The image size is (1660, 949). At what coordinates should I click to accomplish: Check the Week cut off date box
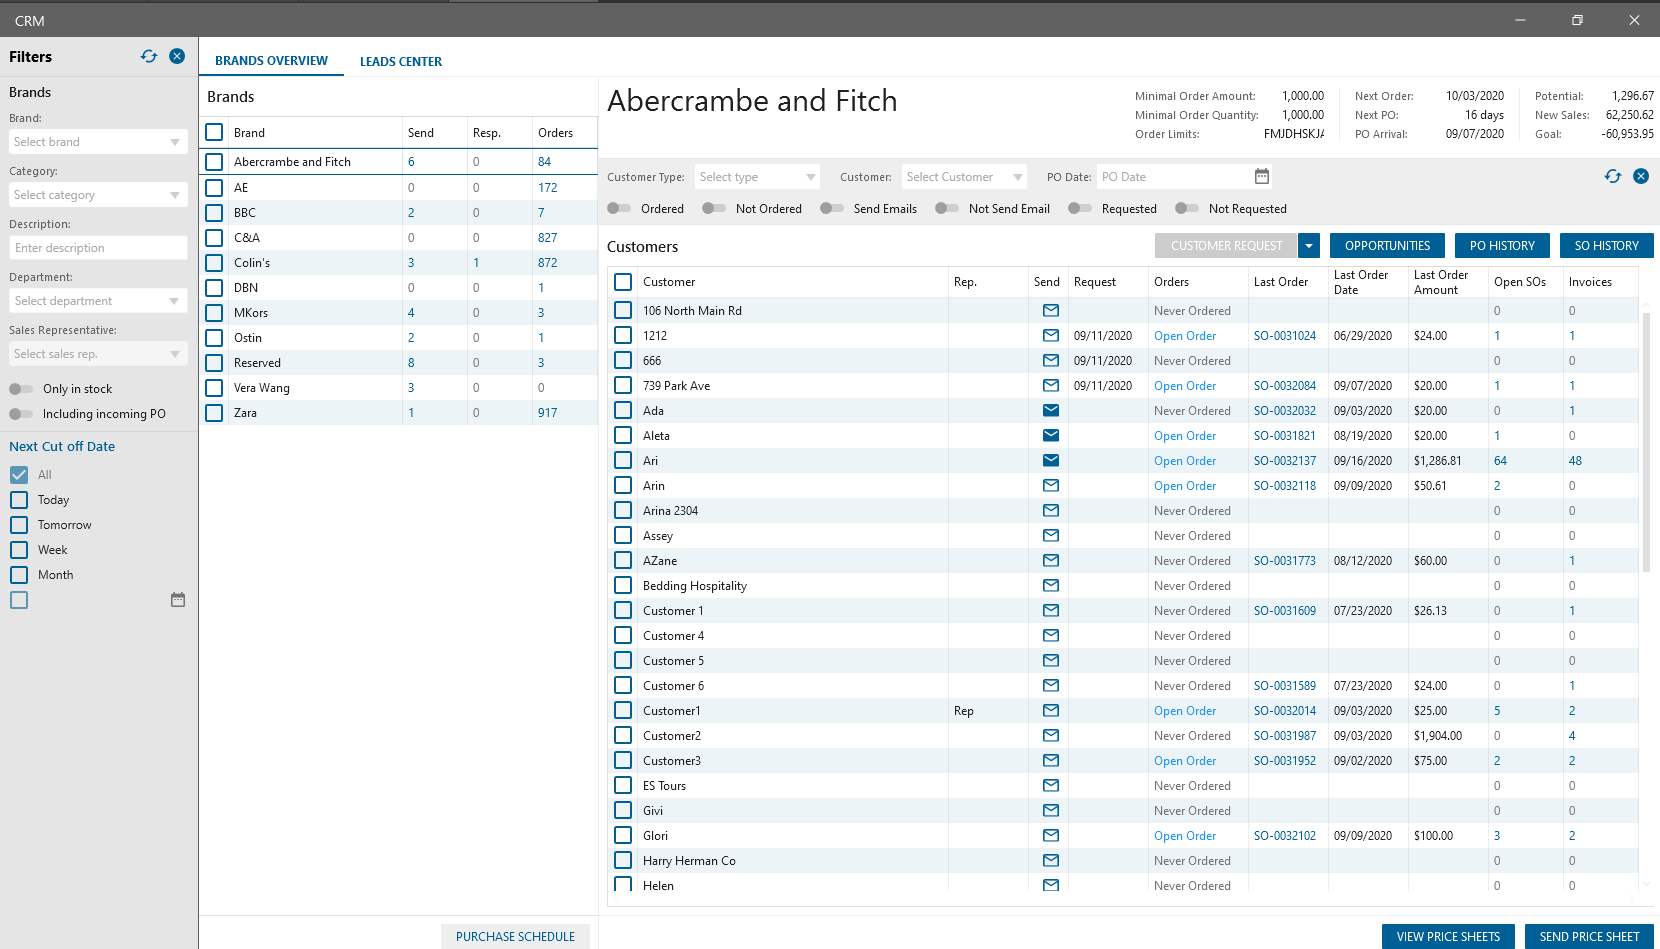pos(19,550)
